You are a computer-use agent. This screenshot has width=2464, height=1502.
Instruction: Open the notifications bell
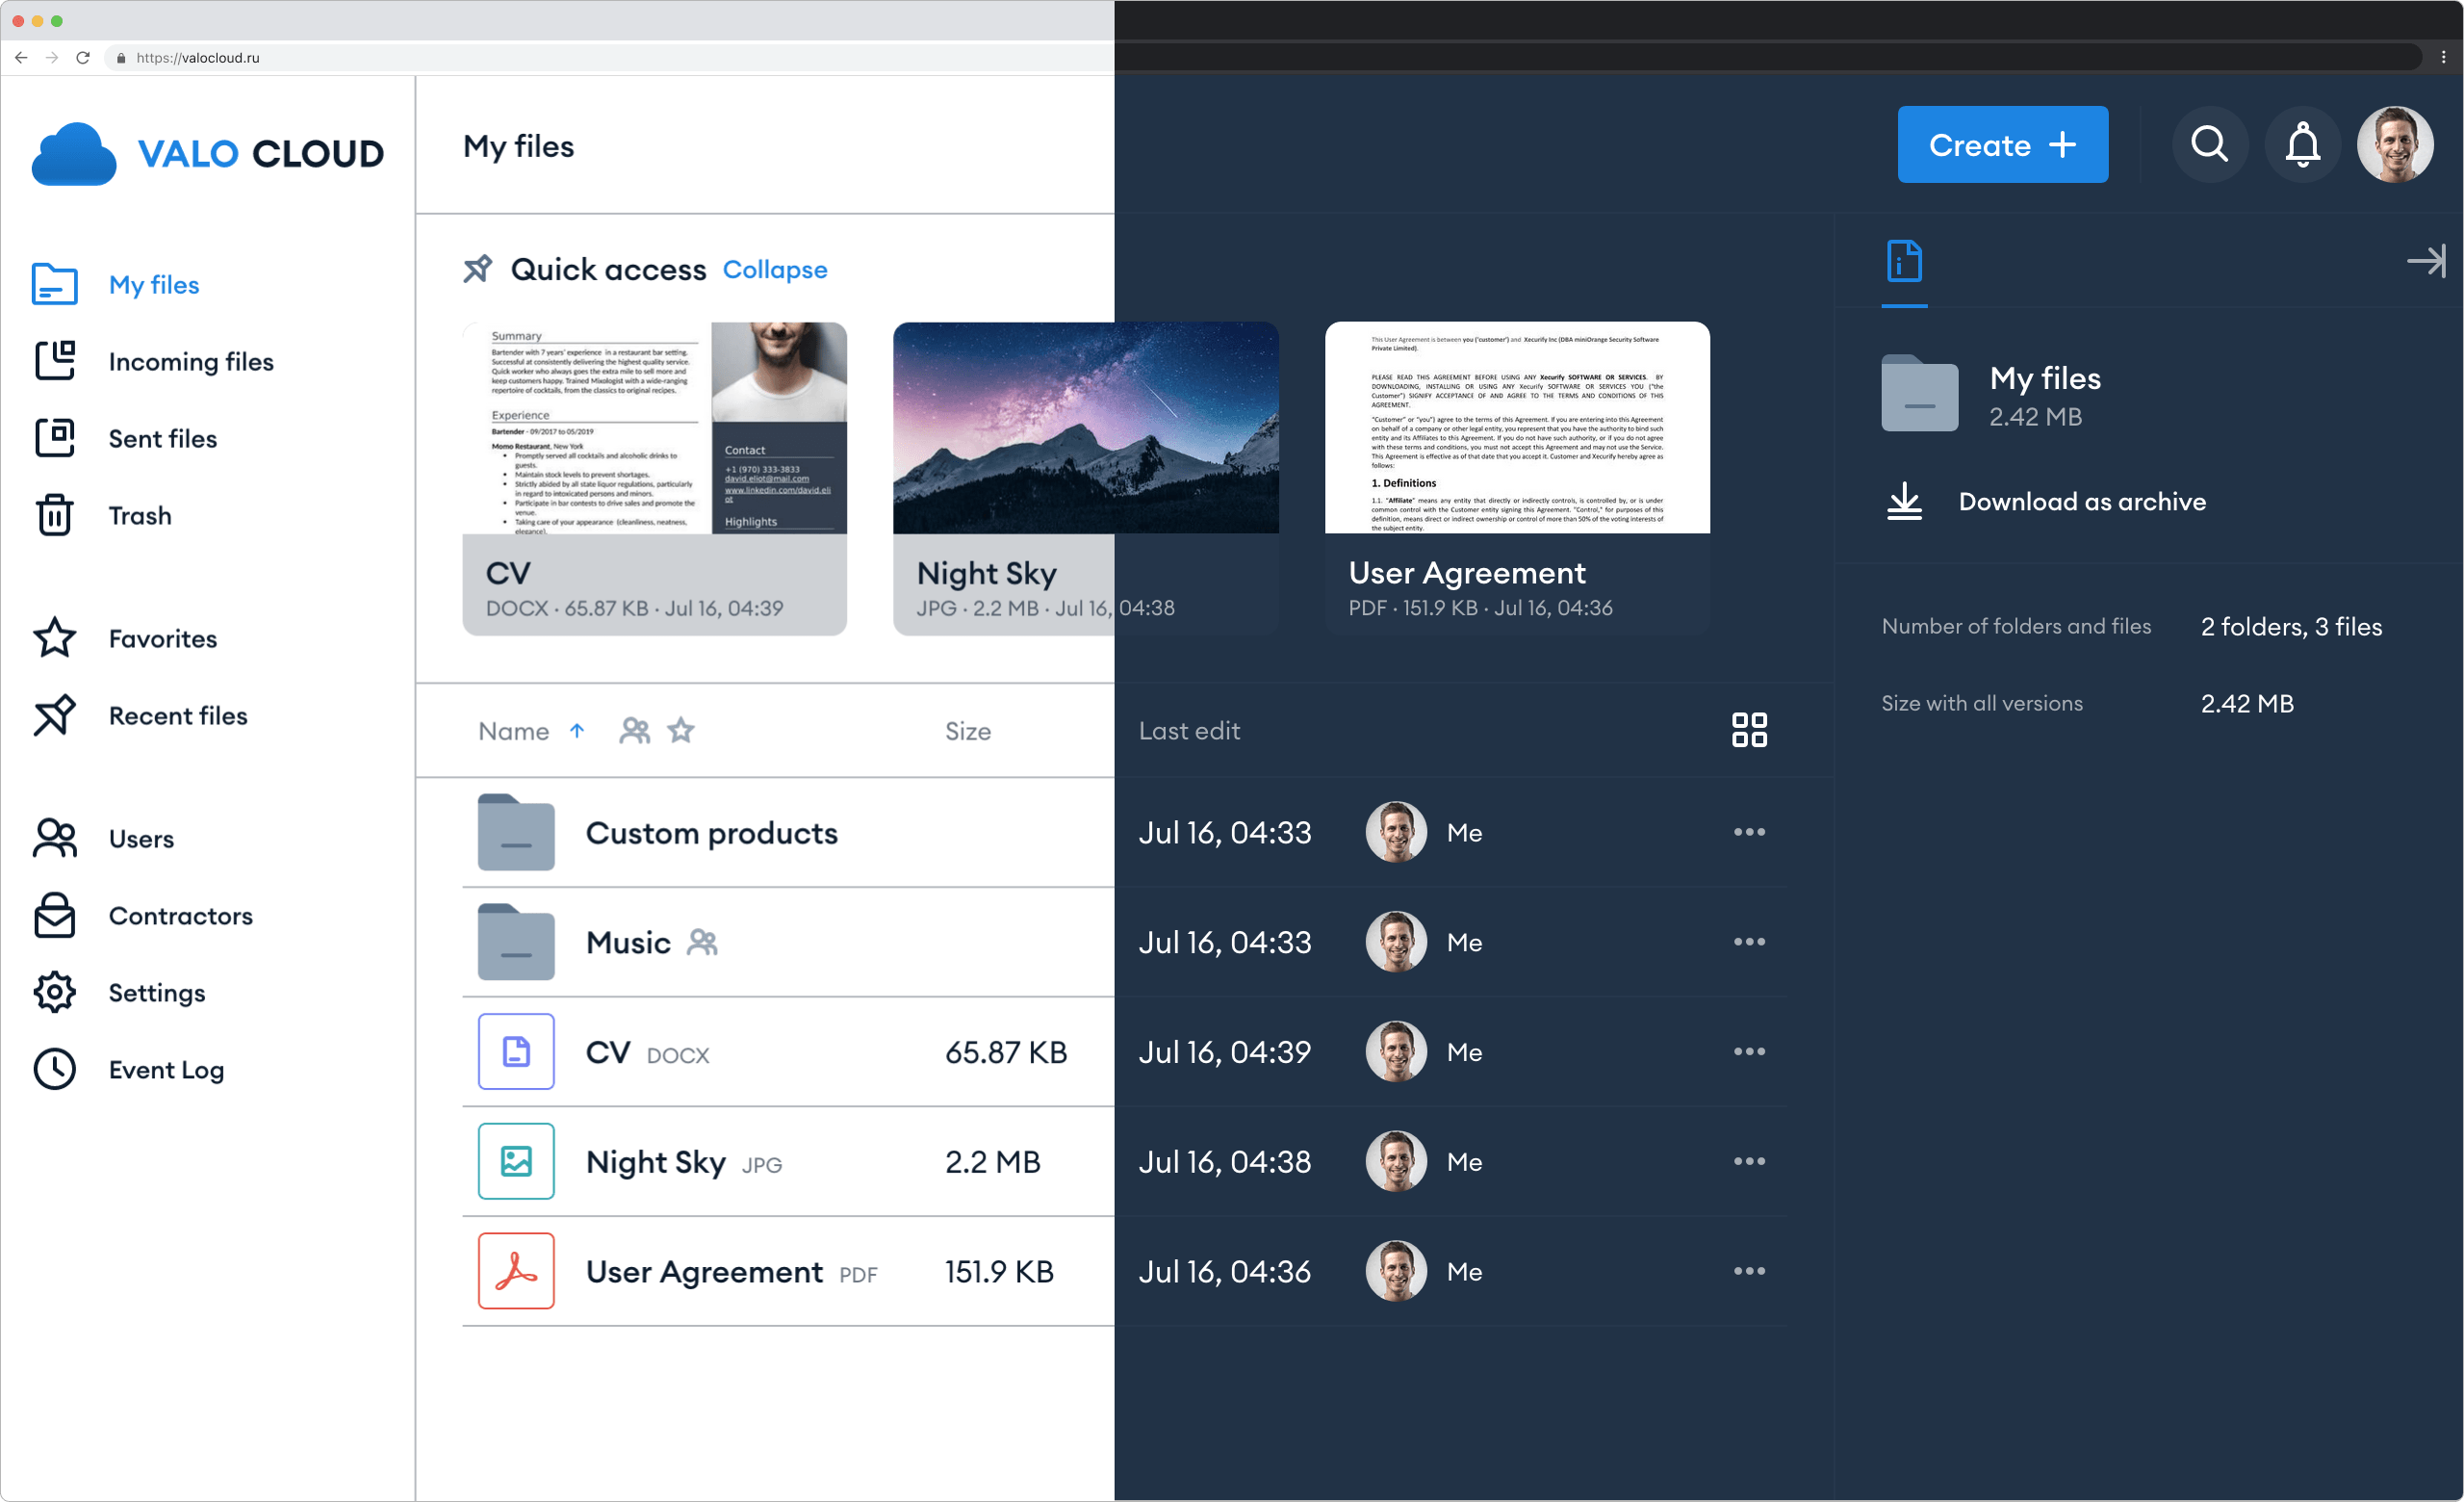[x=2302, y=145]
